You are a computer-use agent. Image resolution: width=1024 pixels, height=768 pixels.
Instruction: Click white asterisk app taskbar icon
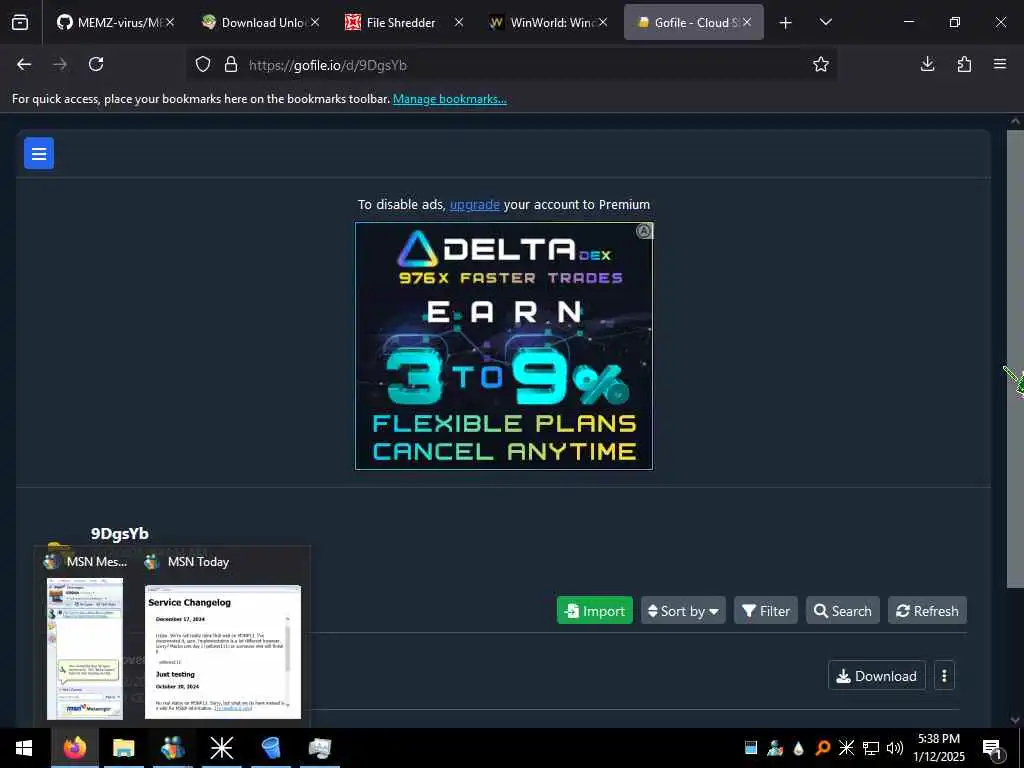[221, 748]
